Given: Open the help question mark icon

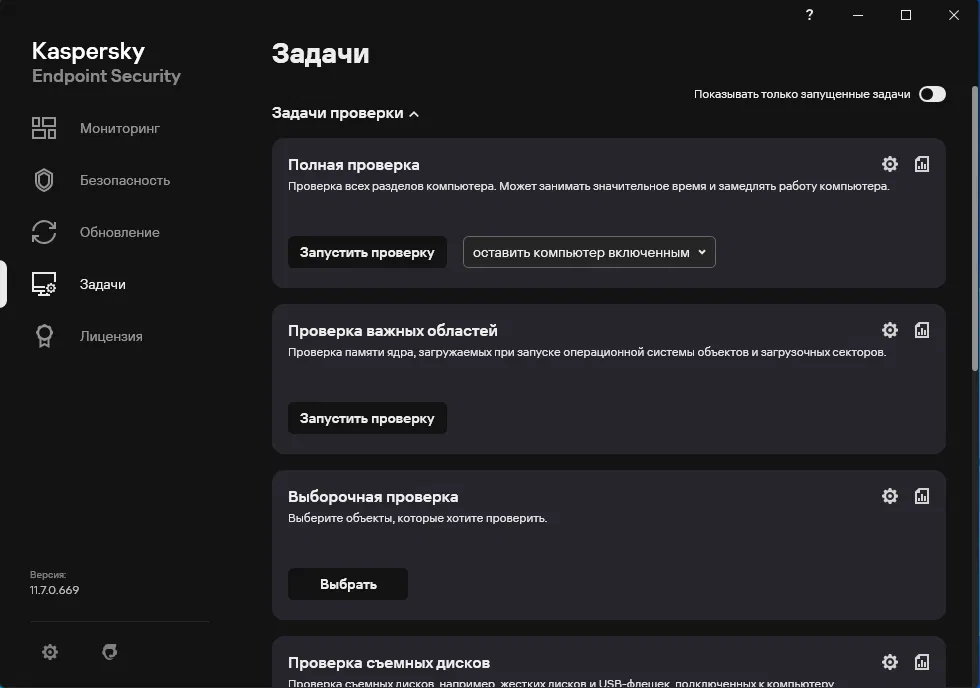Looking at the screenshot, I should [809, 15].
